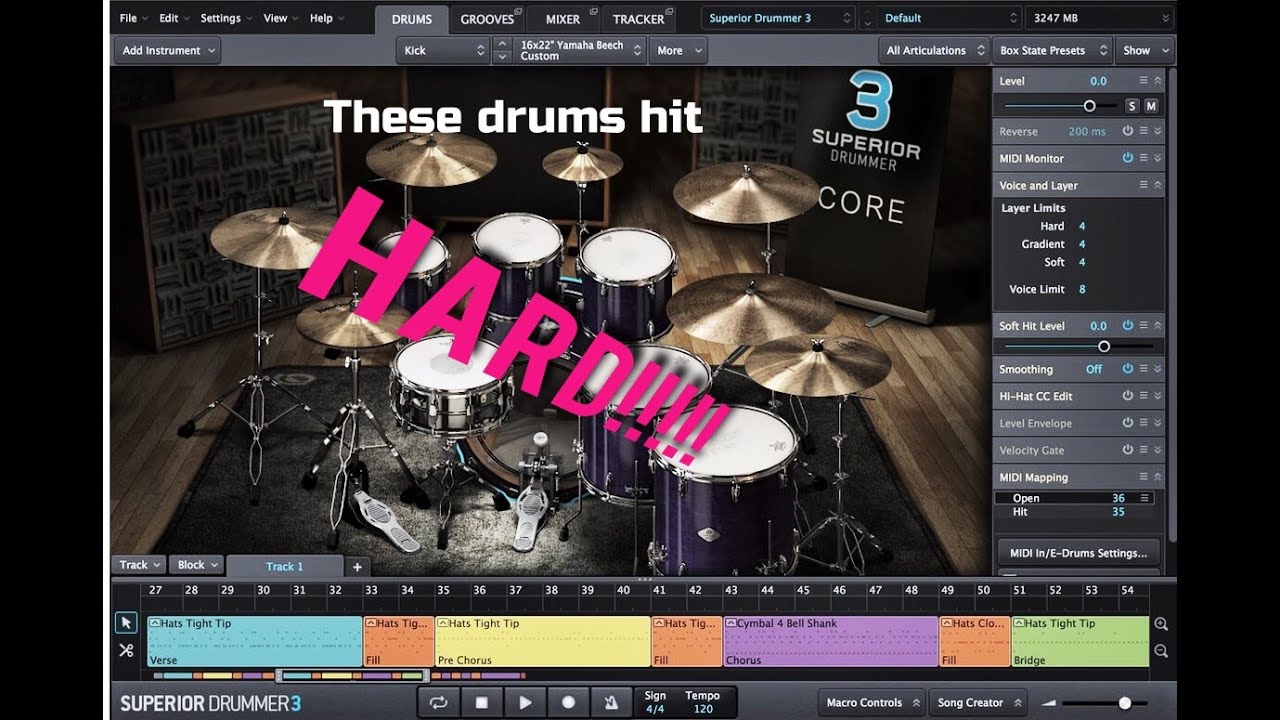
Task: Click the Level slider handle
Action: pos(1089,106)
